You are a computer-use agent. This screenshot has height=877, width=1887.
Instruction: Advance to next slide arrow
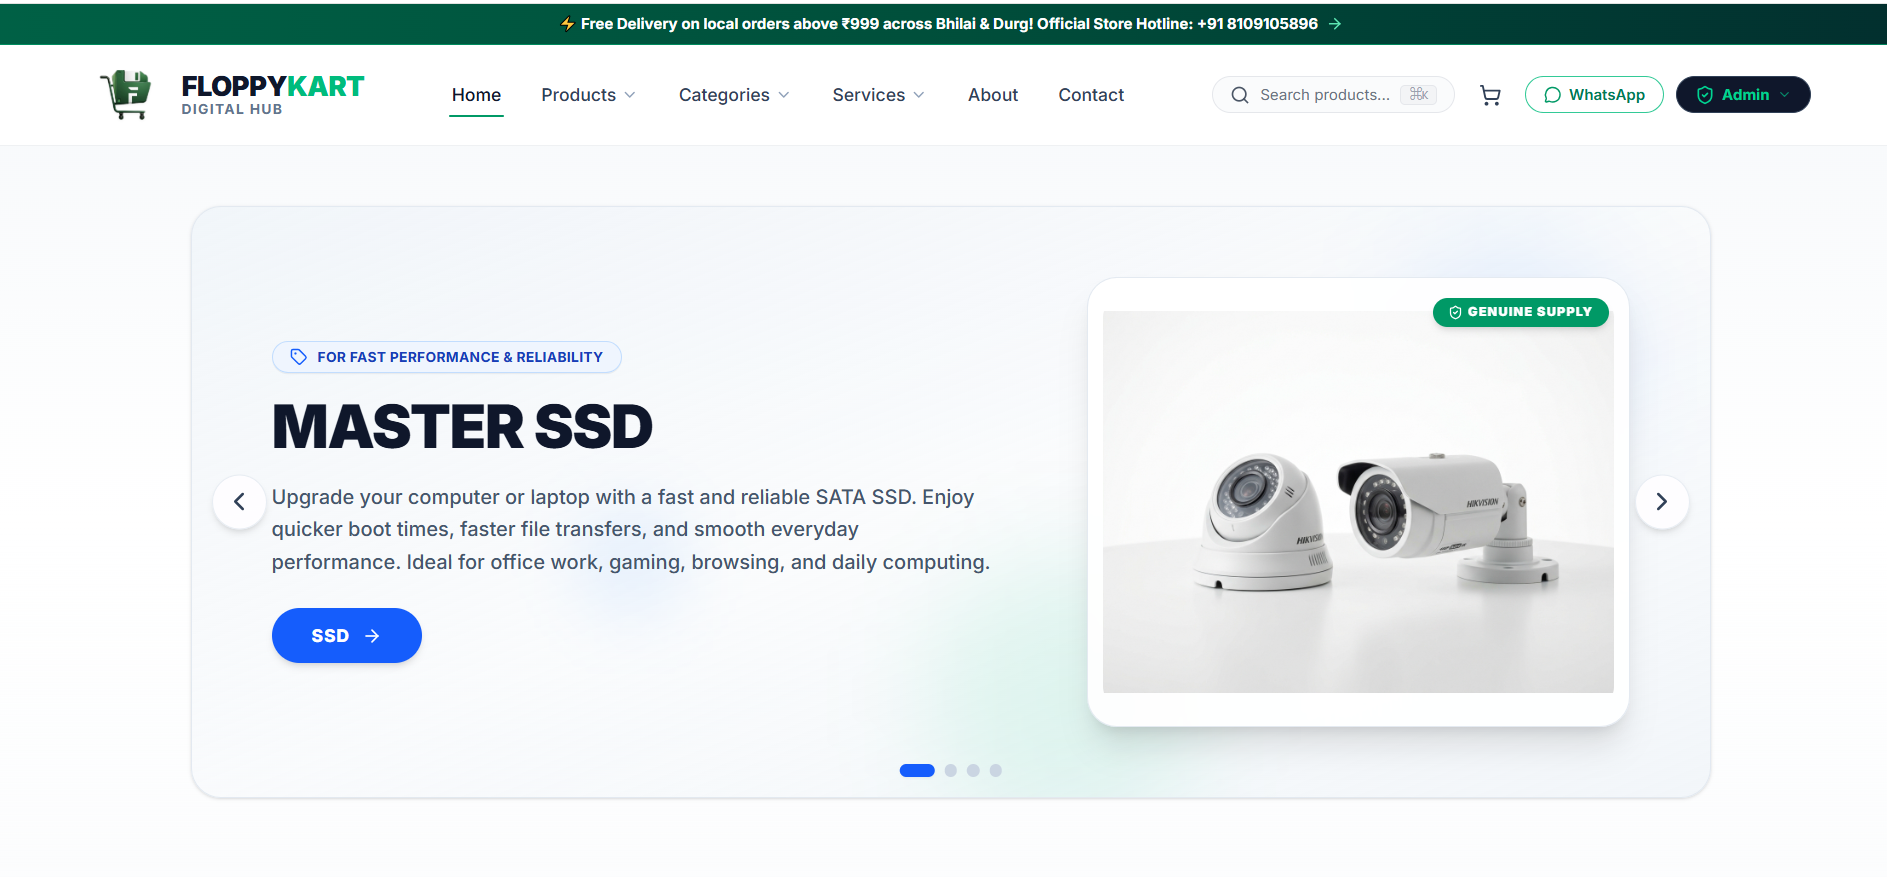point(1662,502)
